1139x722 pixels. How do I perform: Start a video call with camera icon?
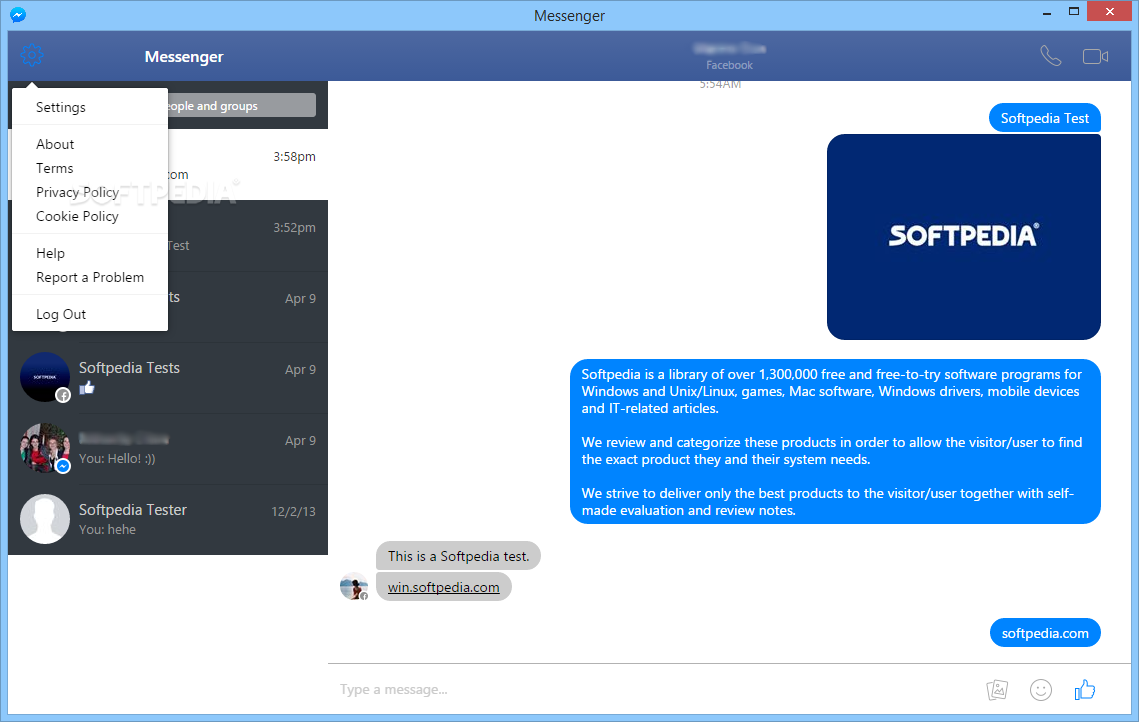tap(1095, 56)
